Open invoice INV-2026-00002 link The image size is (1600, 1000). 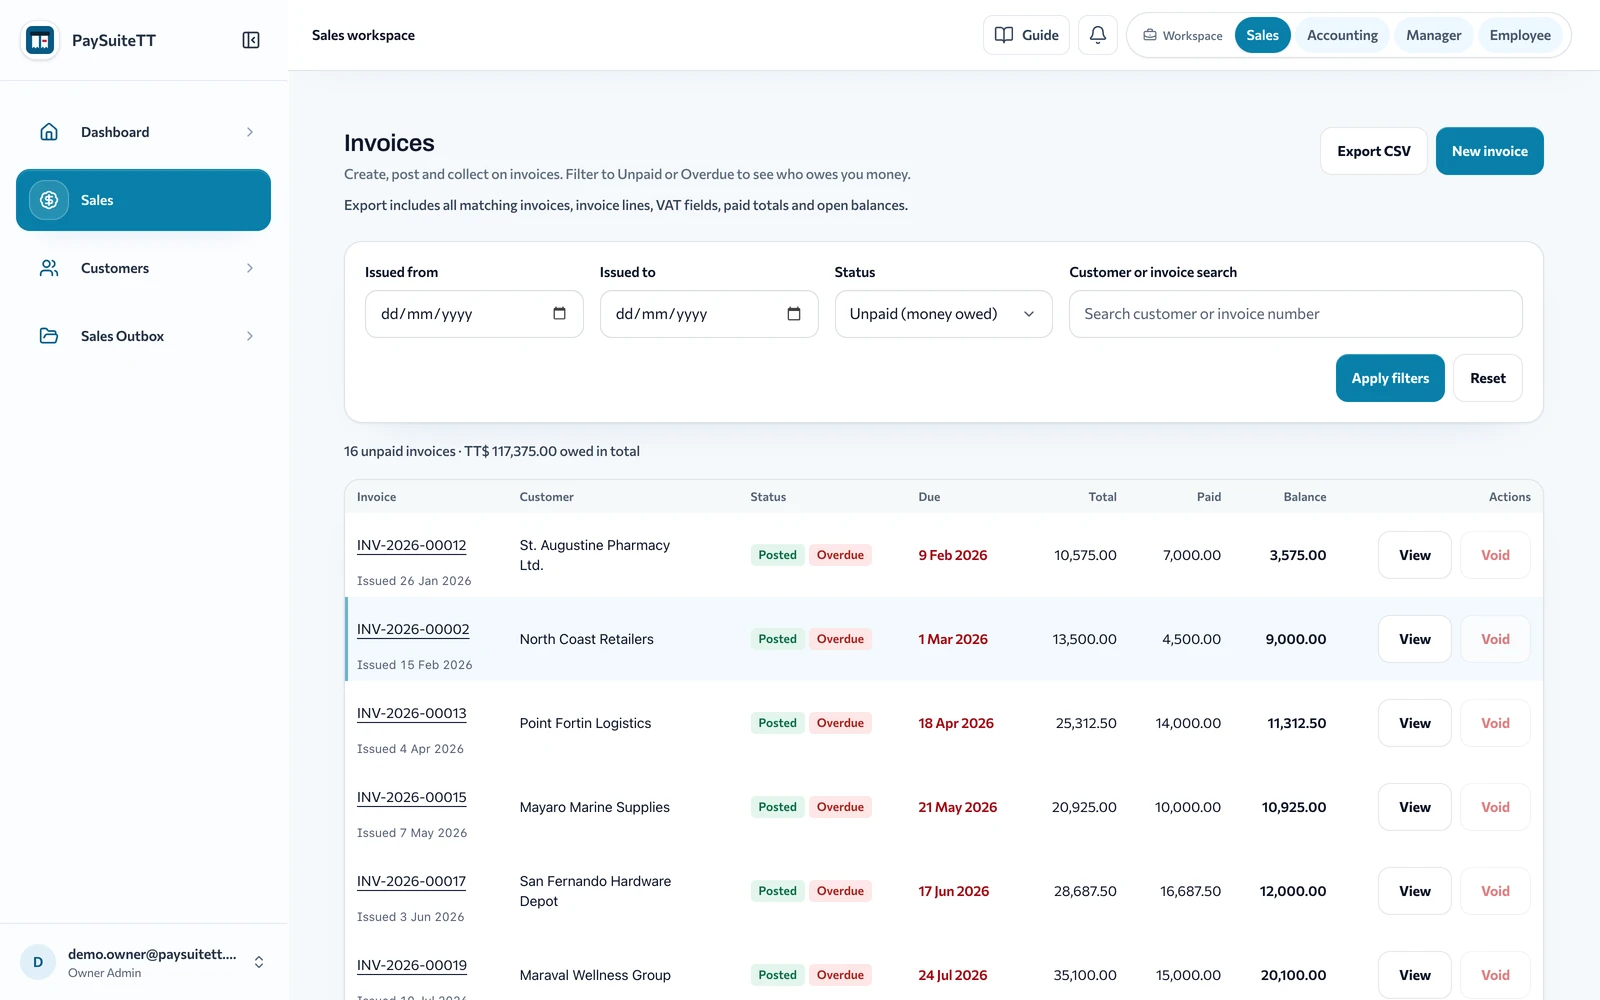pyautogui.click(x=413, y=629)
